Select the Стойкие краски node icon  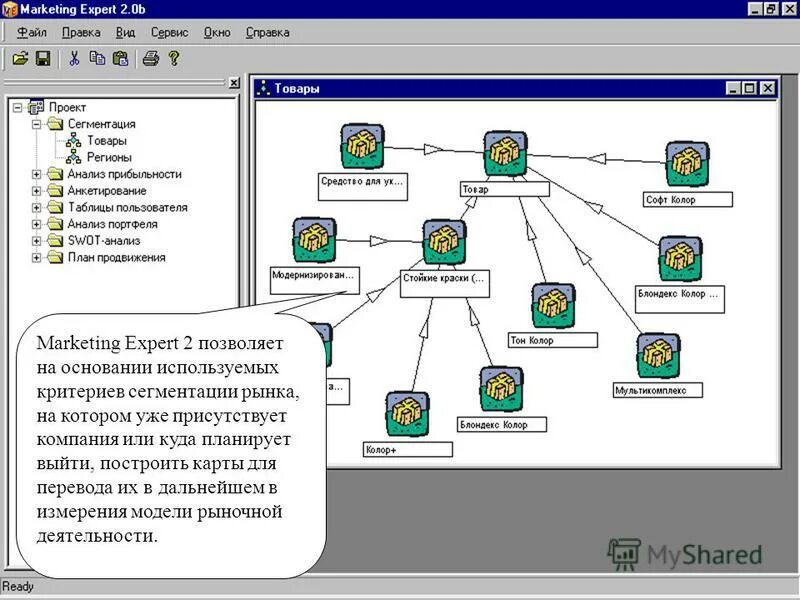click(444, 242)
